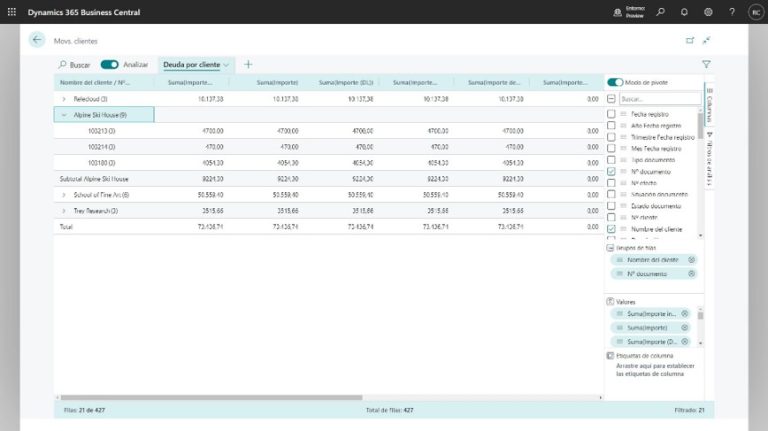768x431 pixels.
Task: Click the search magnifier in the top bar
Action: point(660,12)
